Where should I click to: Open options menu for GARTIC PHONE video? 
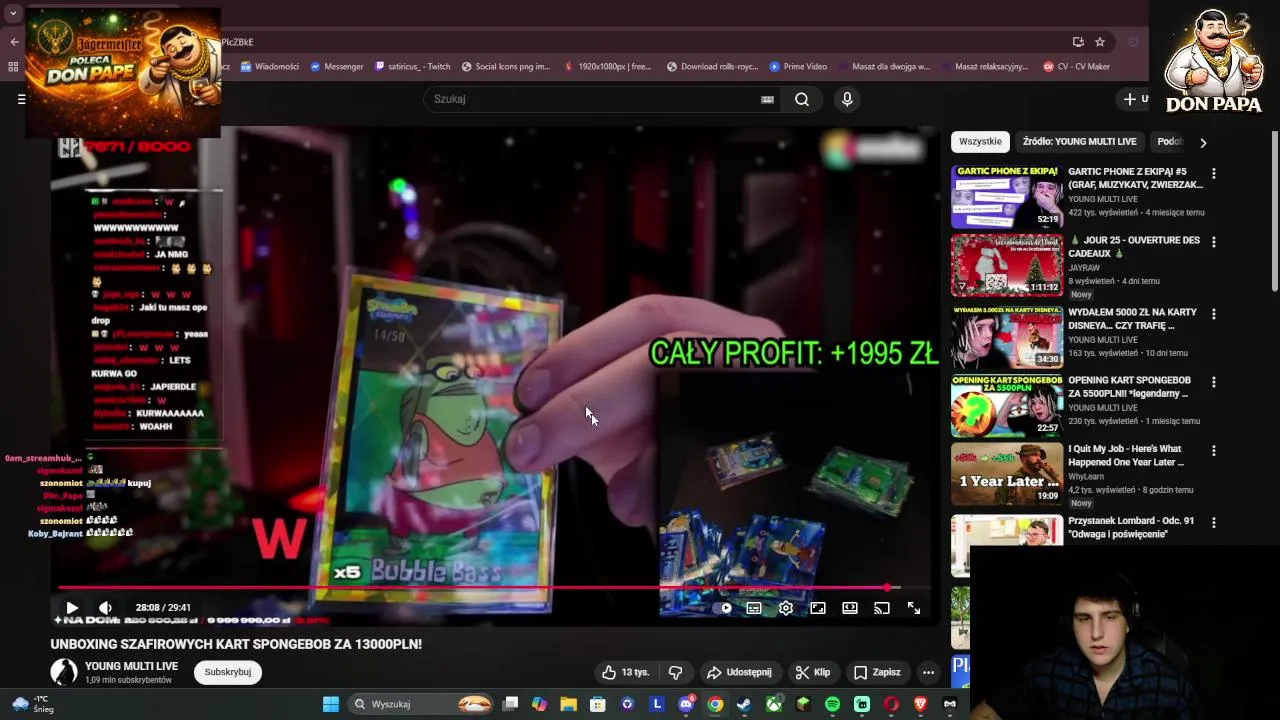point(1214,173)
